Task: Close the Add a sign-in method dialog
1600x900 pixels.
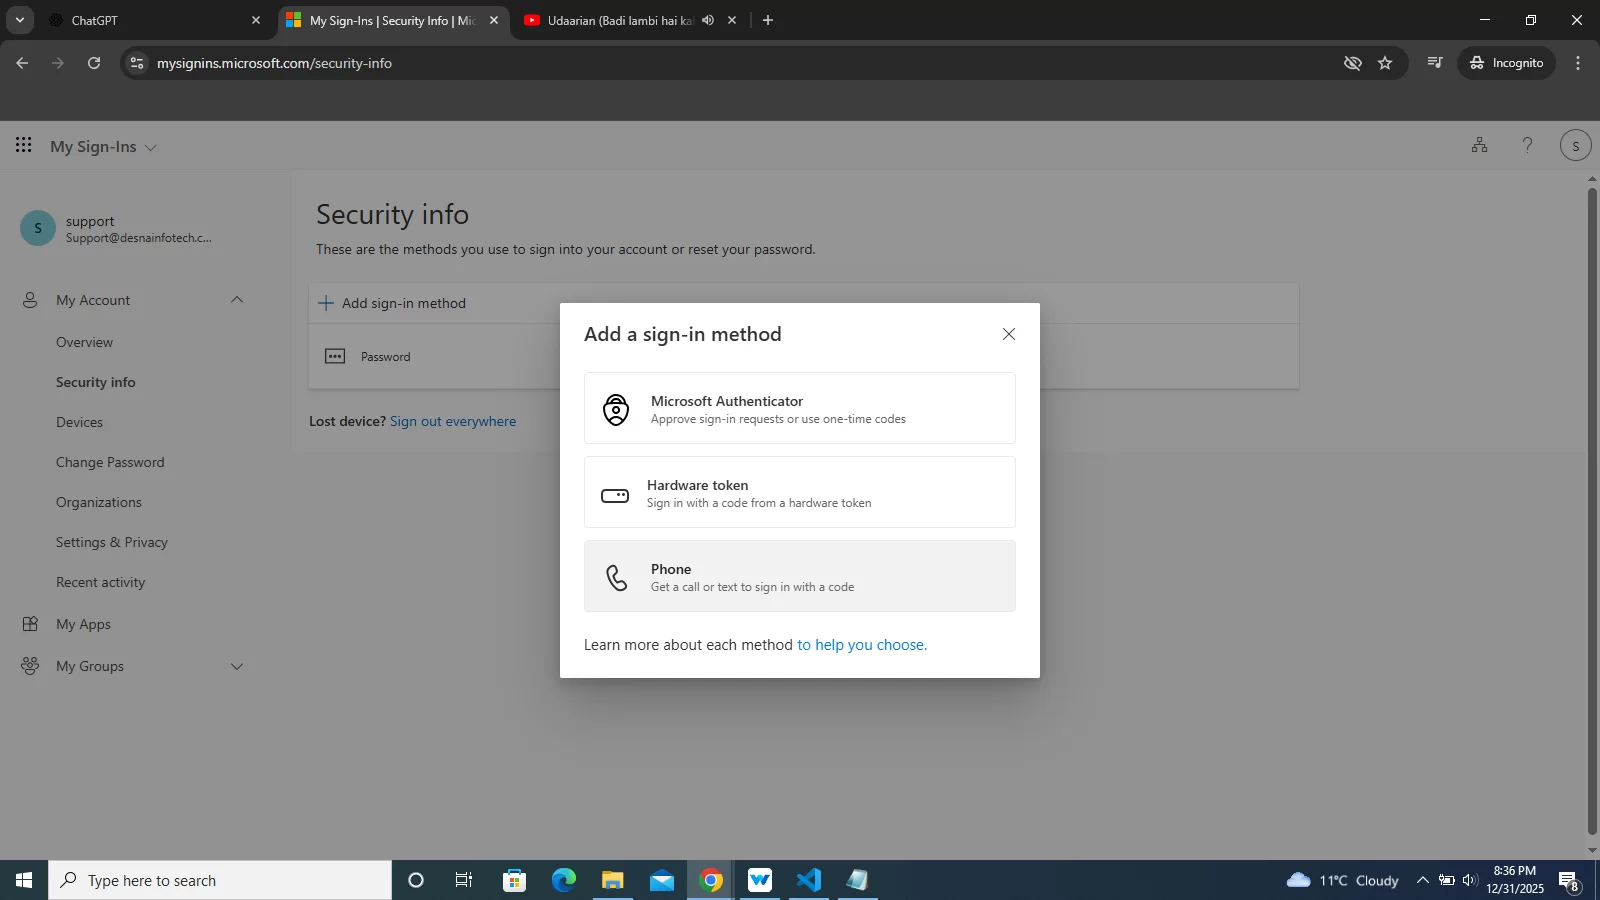Action: pos(1009,334)
